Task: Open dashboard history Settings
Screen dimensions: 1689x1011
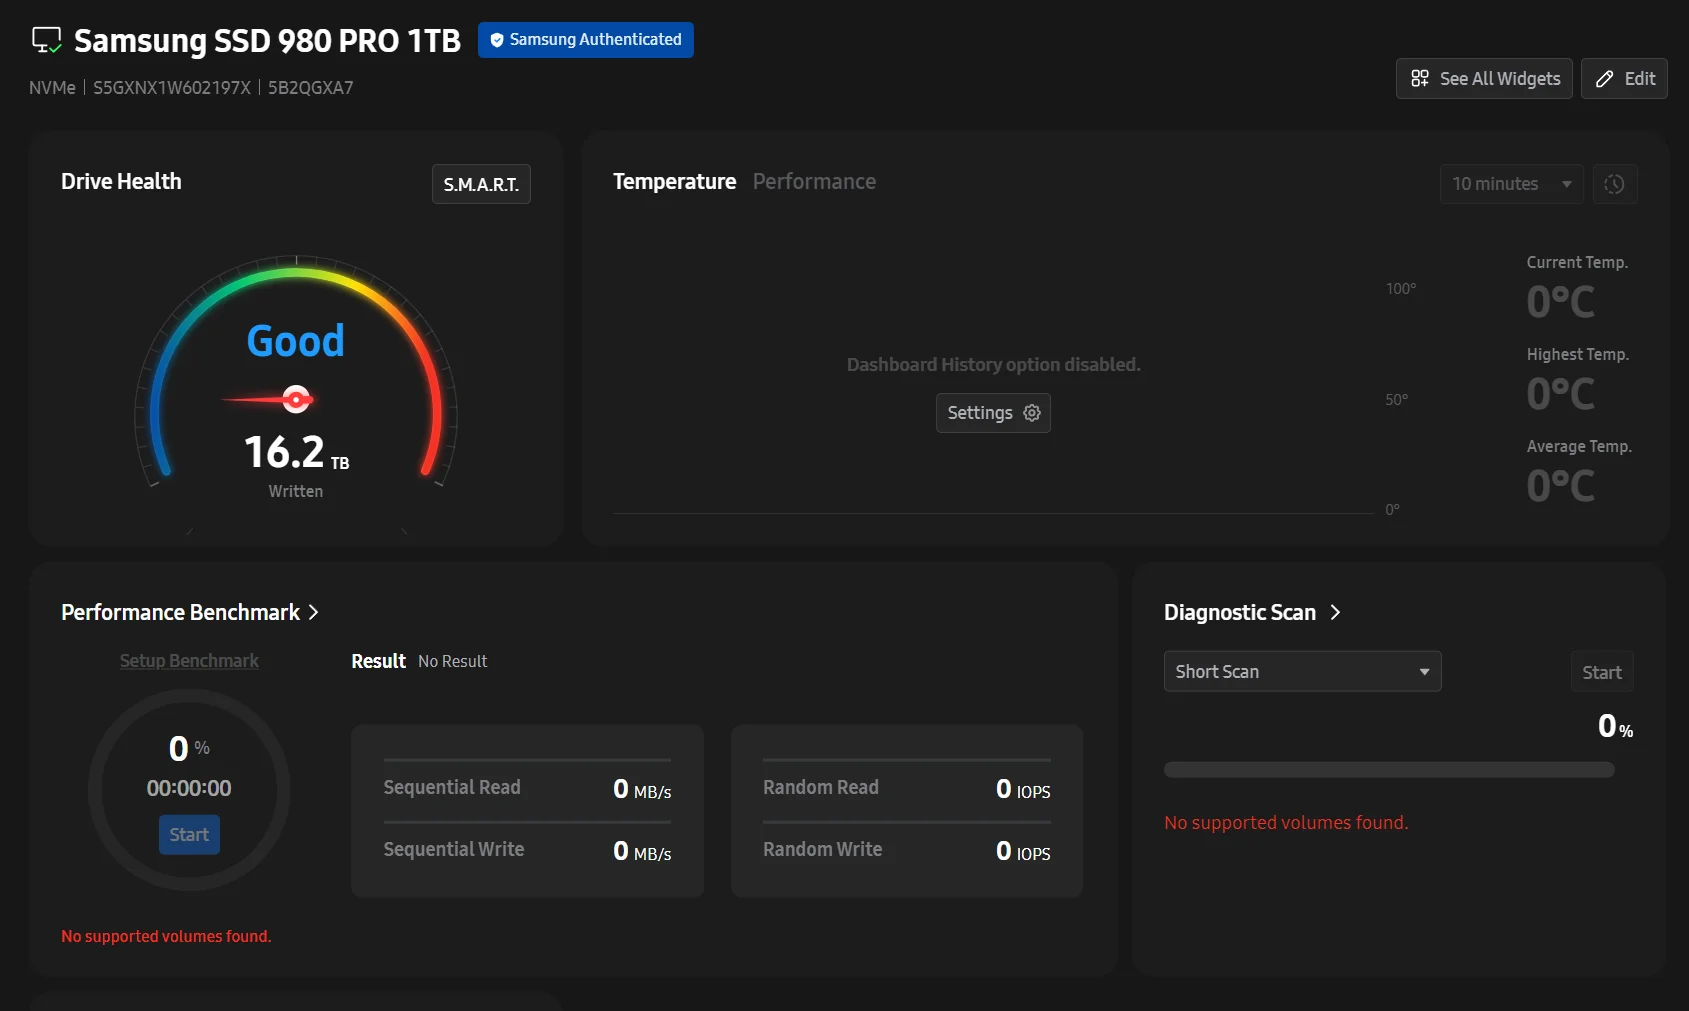Action: point(993,413)
